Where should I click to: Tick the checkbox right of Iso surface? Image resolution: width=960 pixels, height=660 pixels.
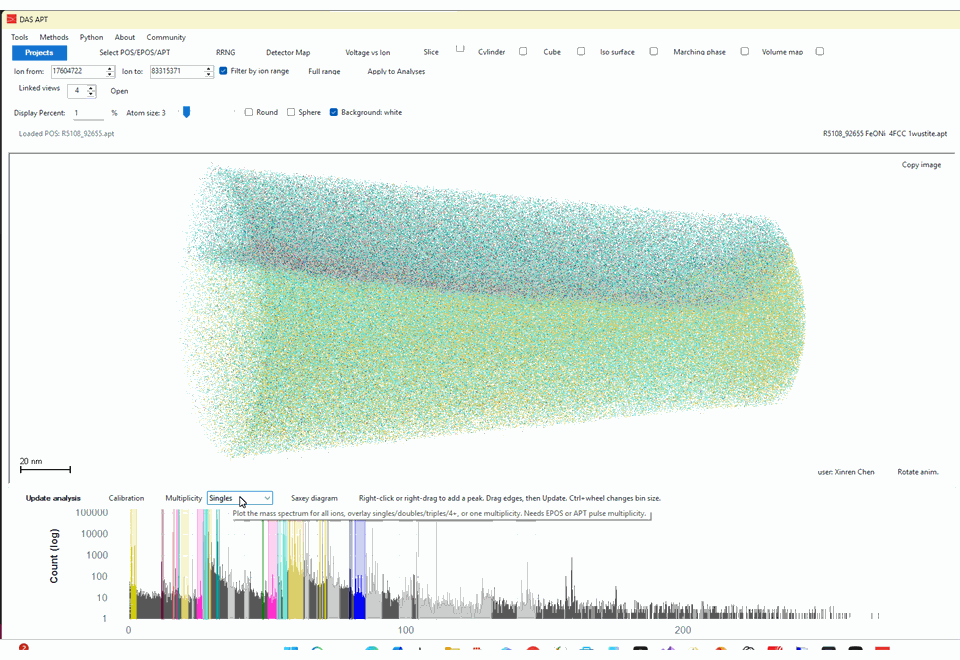[654, 51]
